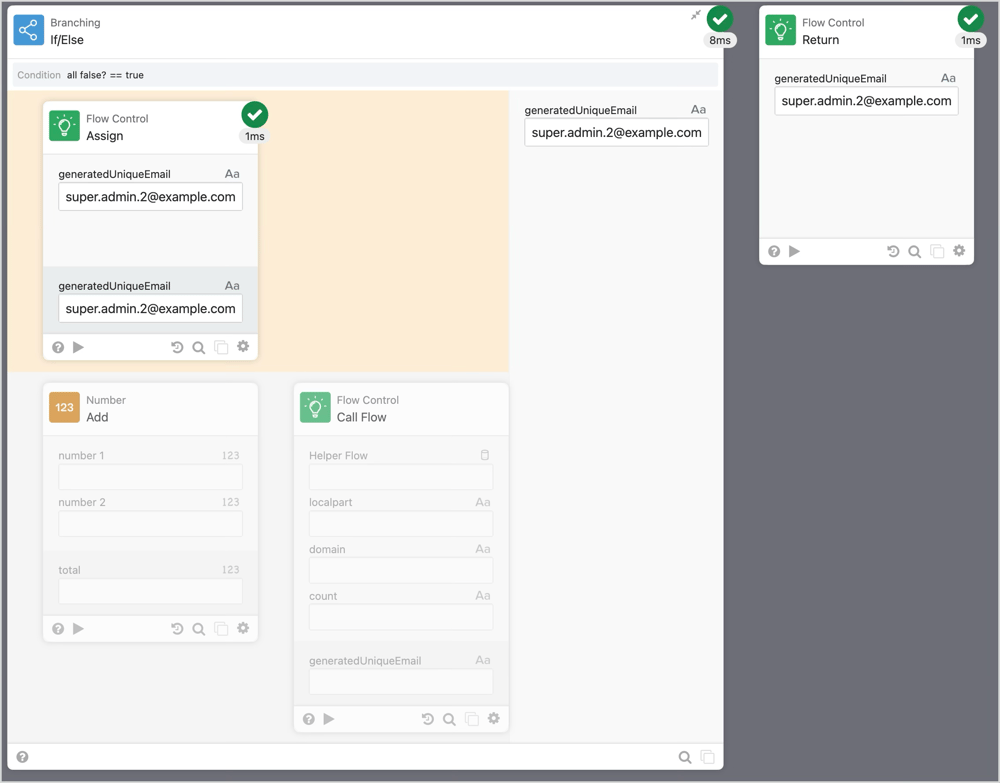Viewport: 1000px width, 783px height.
Task: Select the Call Flow lightbulb icon
Action: (x=314, y=406)
